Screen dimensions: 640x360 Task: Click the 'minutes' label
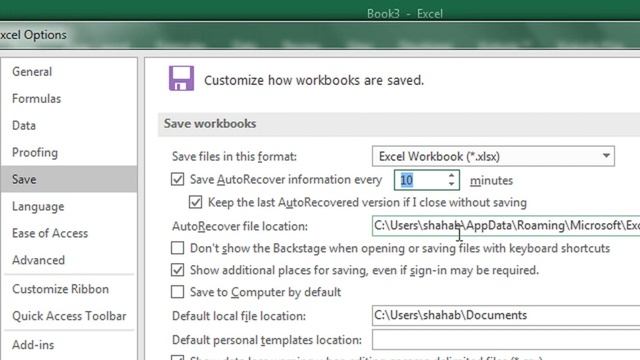(x=491, y=180)
